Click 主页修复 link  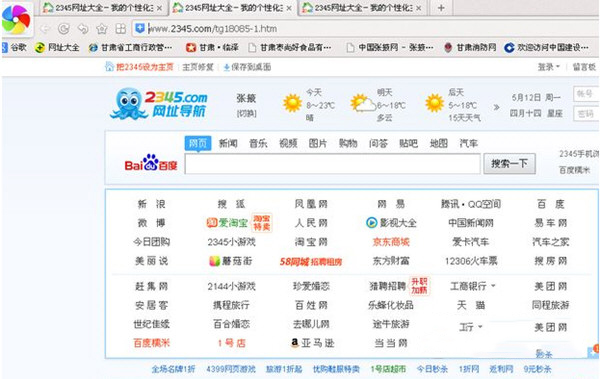[x=198, y=67]
